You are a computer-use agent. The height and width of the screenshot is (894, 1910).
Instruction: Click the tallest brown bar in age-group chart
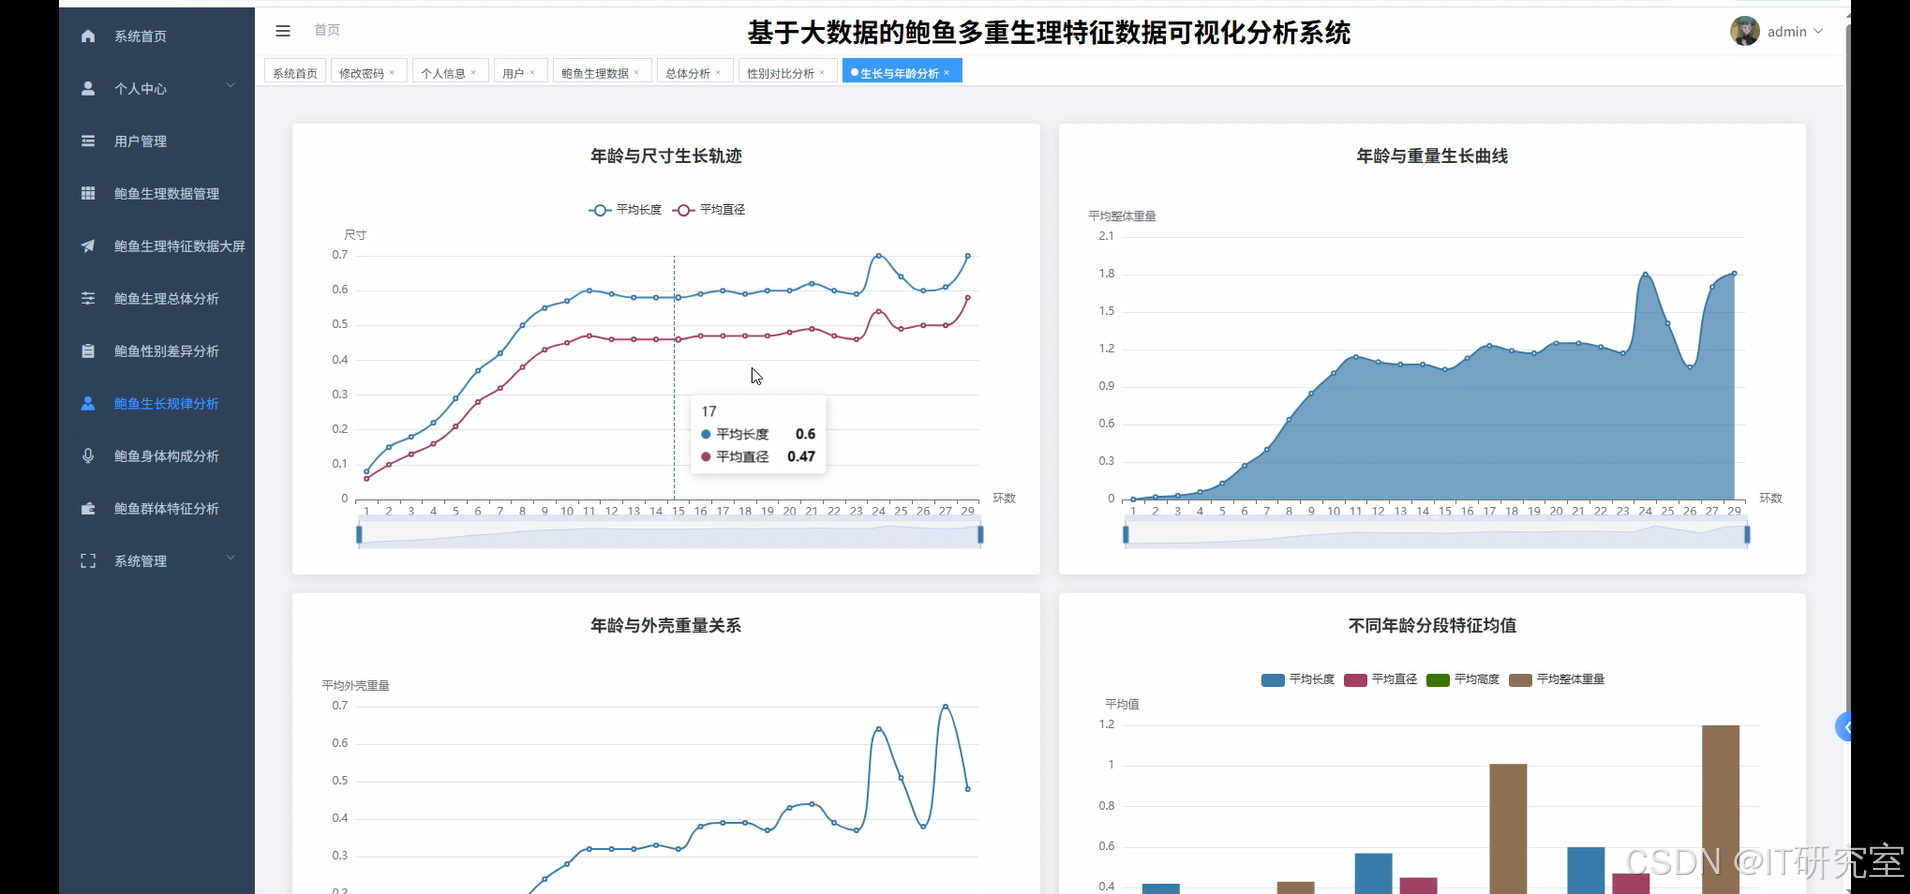1720,808
